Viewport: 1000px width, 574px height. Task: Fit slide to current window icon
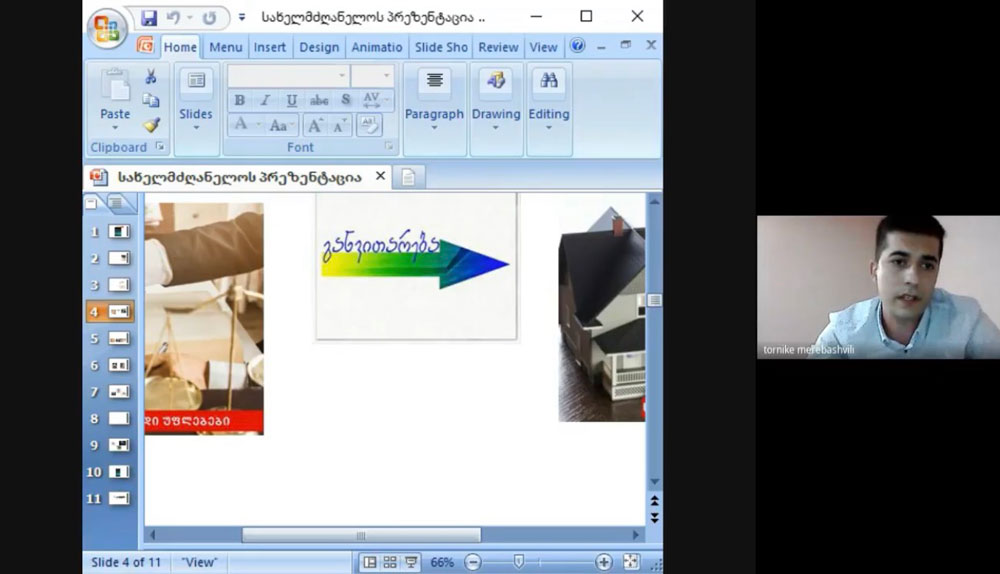click(x=631, y=562)
